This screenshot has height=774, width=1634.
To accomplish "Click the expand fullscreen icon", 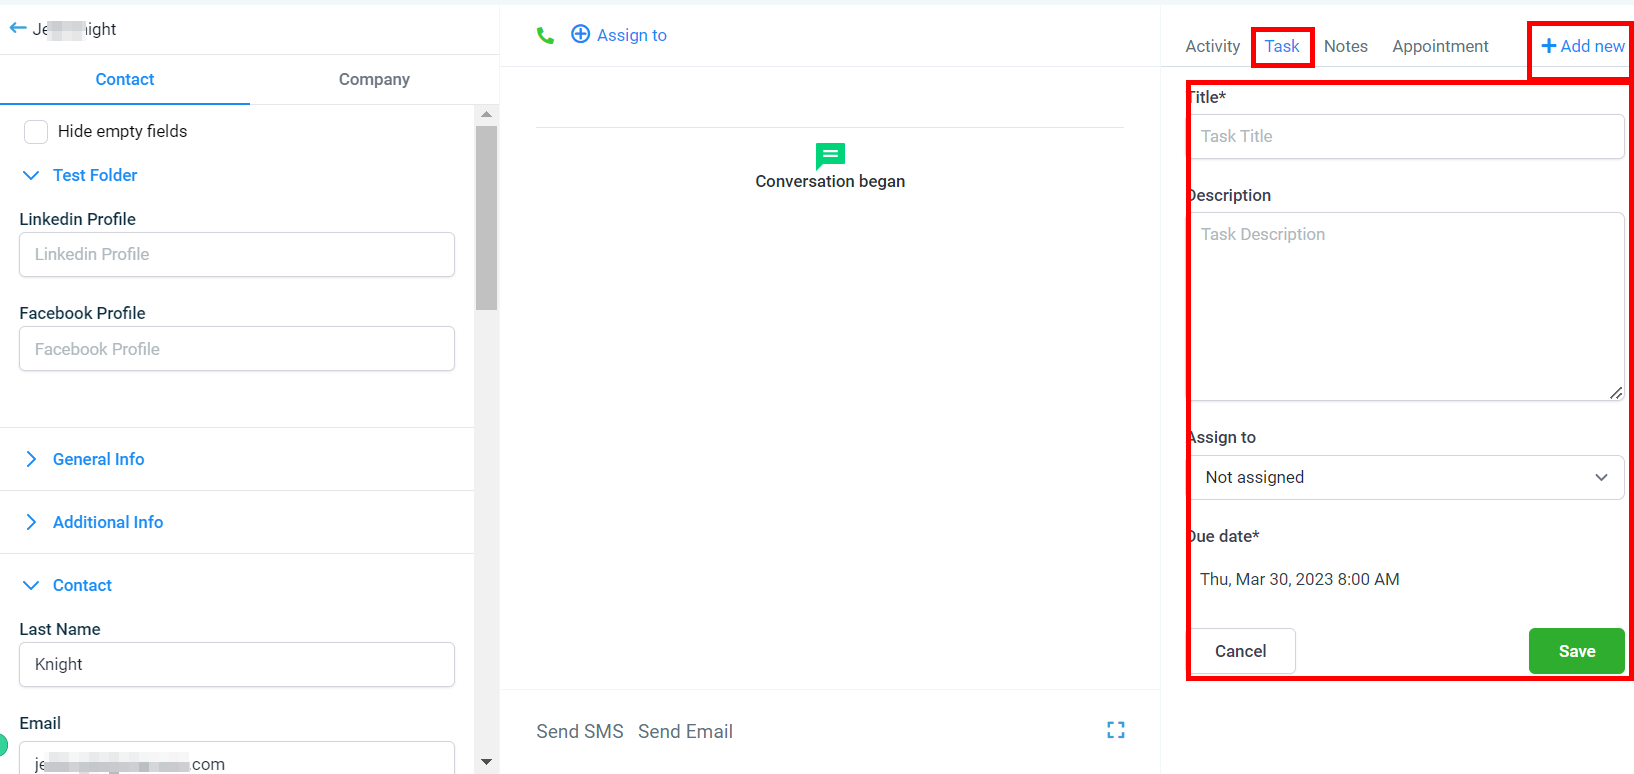I will point(1116,730).
